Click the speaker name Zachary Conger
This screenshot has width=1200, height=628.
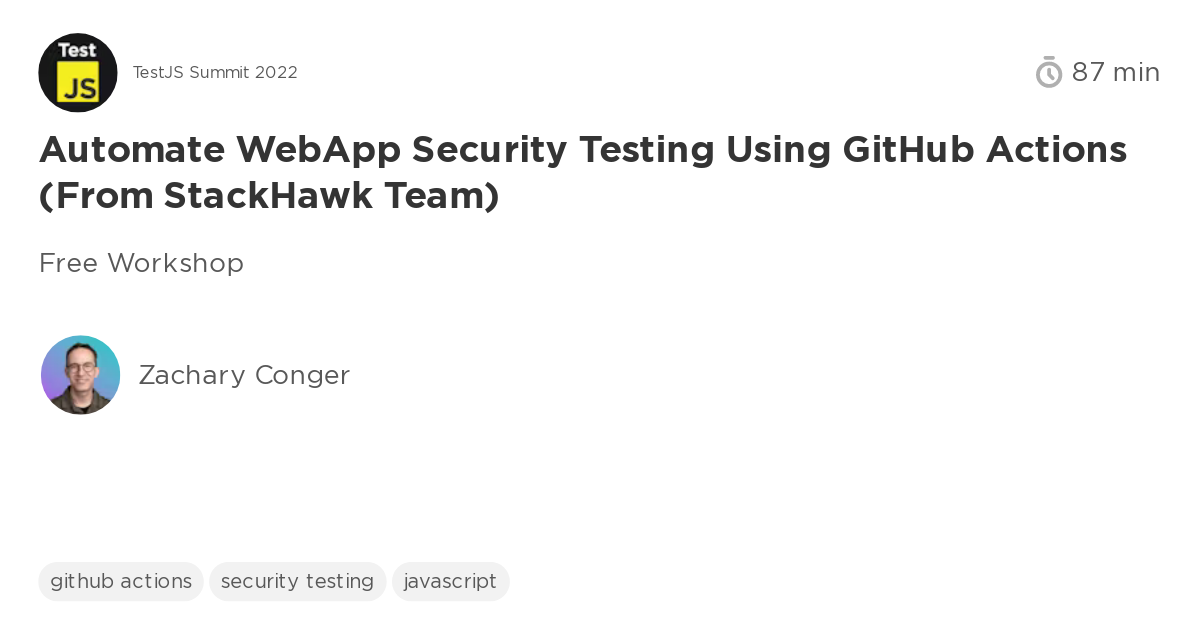click(x=244, y=375)
